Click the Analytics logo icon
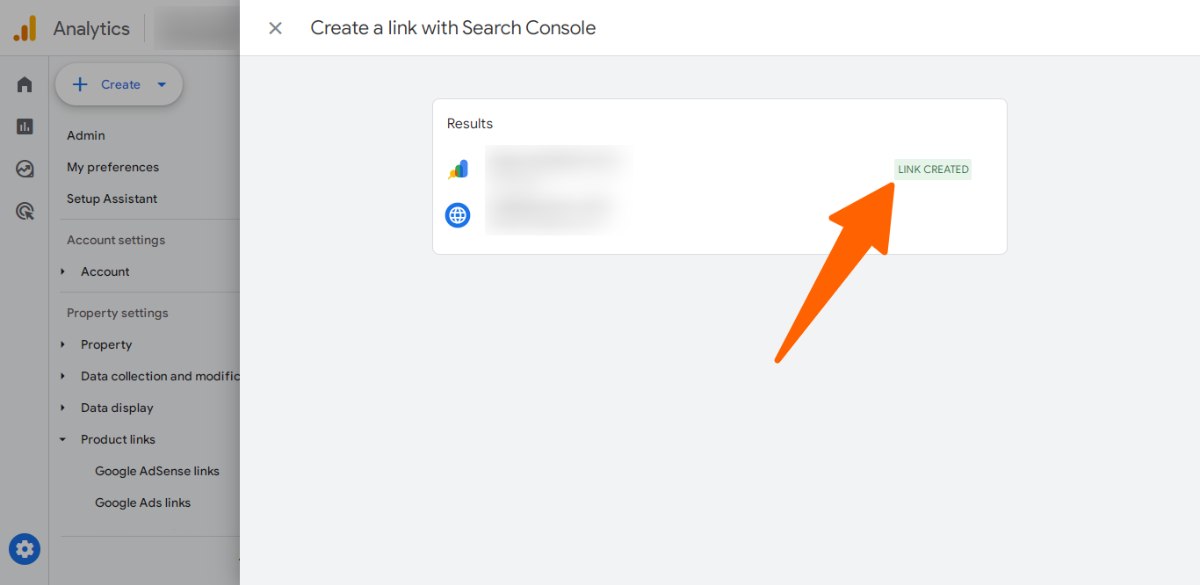The image size is (1200, 585). click(25, 28)
